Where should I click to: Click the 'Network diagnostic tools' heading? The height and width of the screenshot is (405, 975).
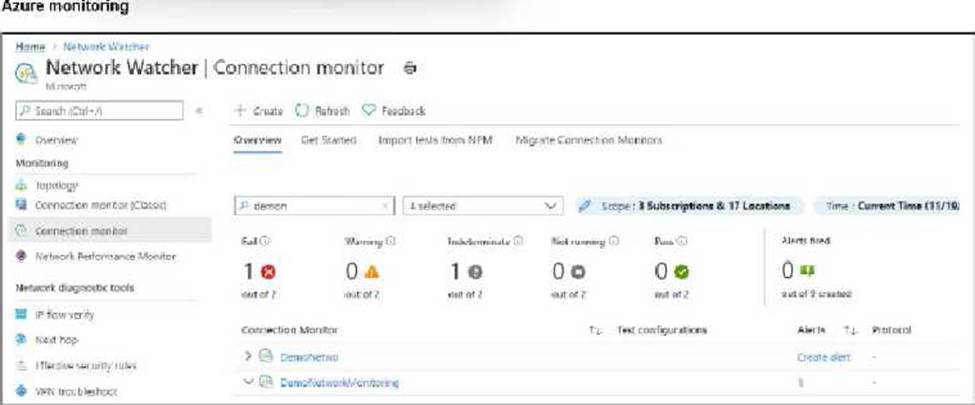click(75, 288)
